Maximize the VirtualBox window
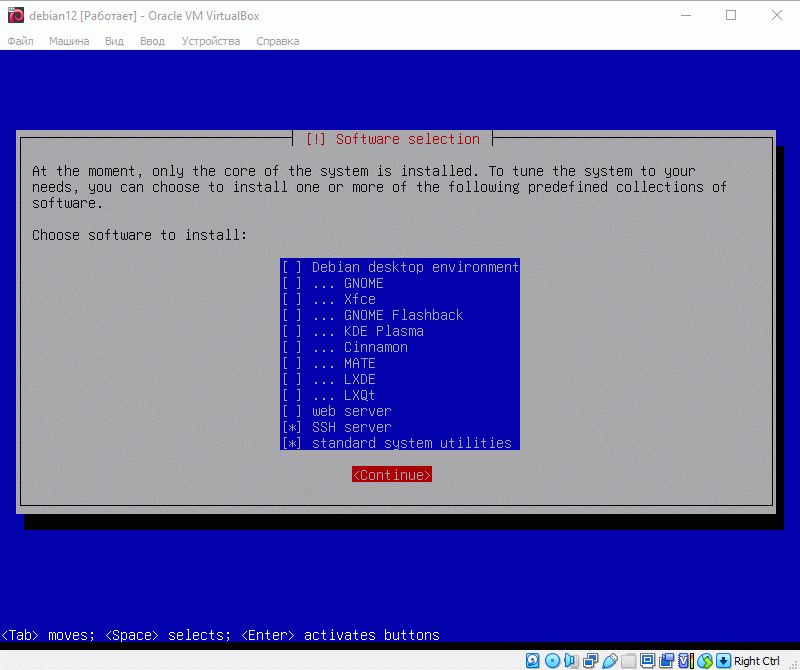800x670 pixels. [x=731, y=15]
